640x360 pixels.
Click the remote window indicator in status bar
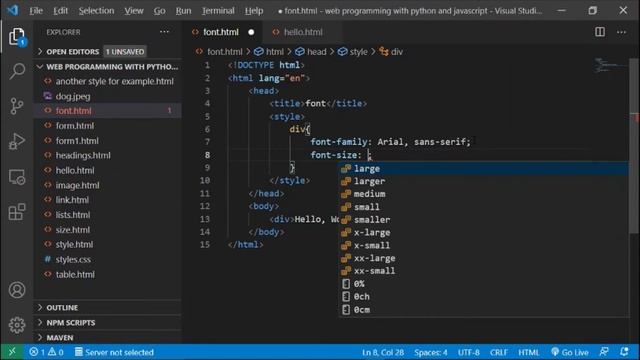tap(12, 352)
